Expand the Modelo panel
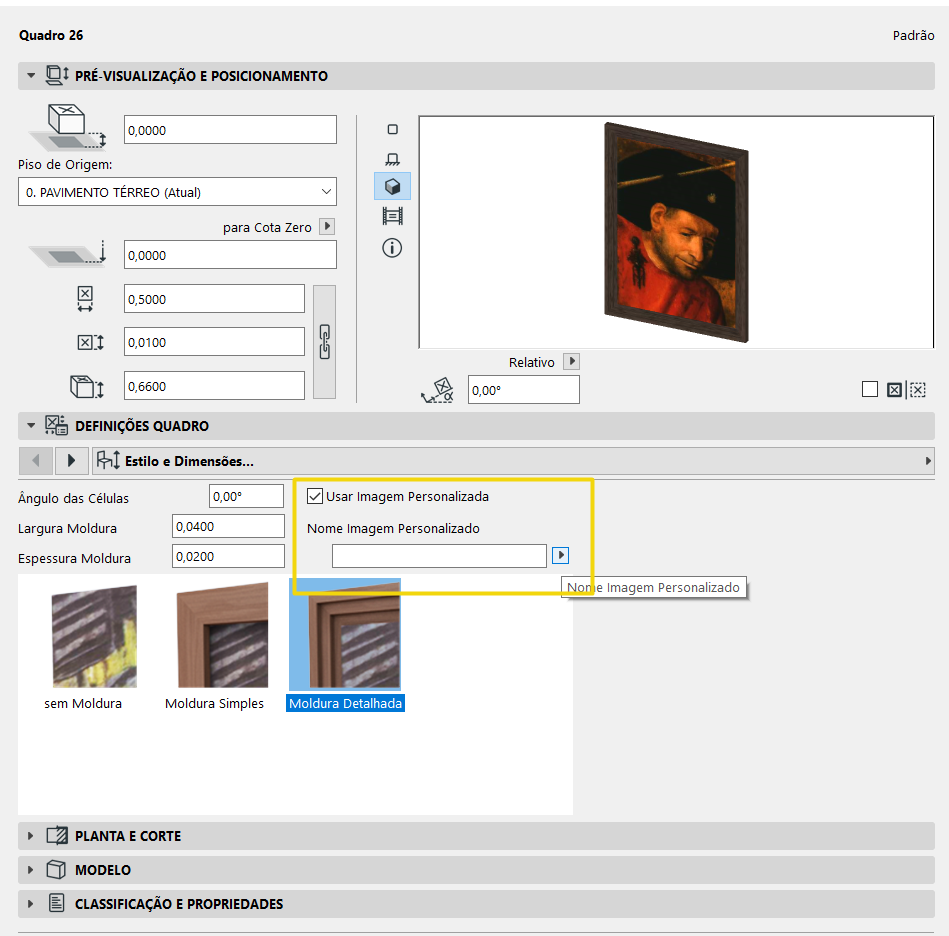 coord(31,870)
